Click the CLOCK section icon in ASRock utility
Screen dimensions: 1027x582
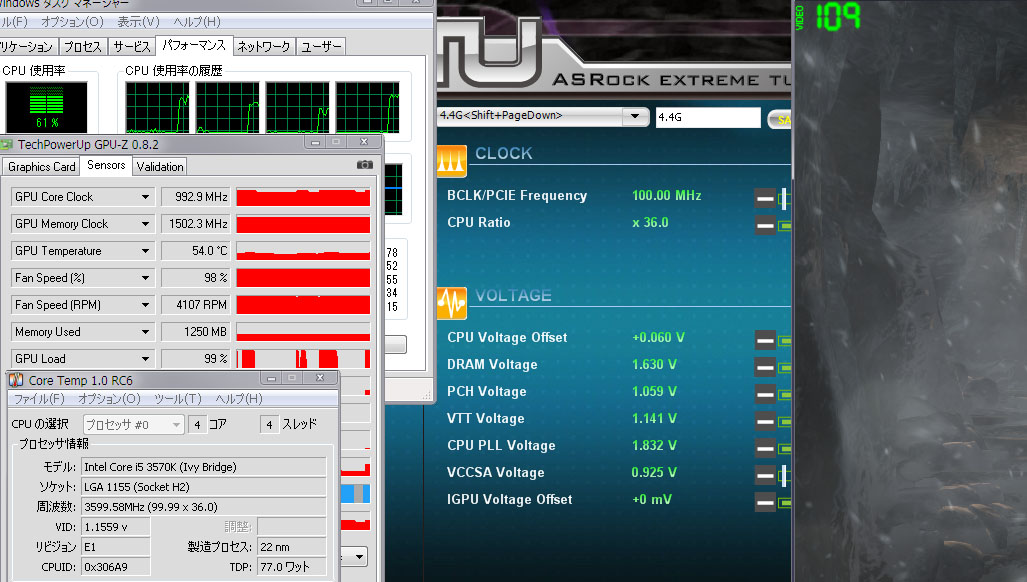point(451,161)
